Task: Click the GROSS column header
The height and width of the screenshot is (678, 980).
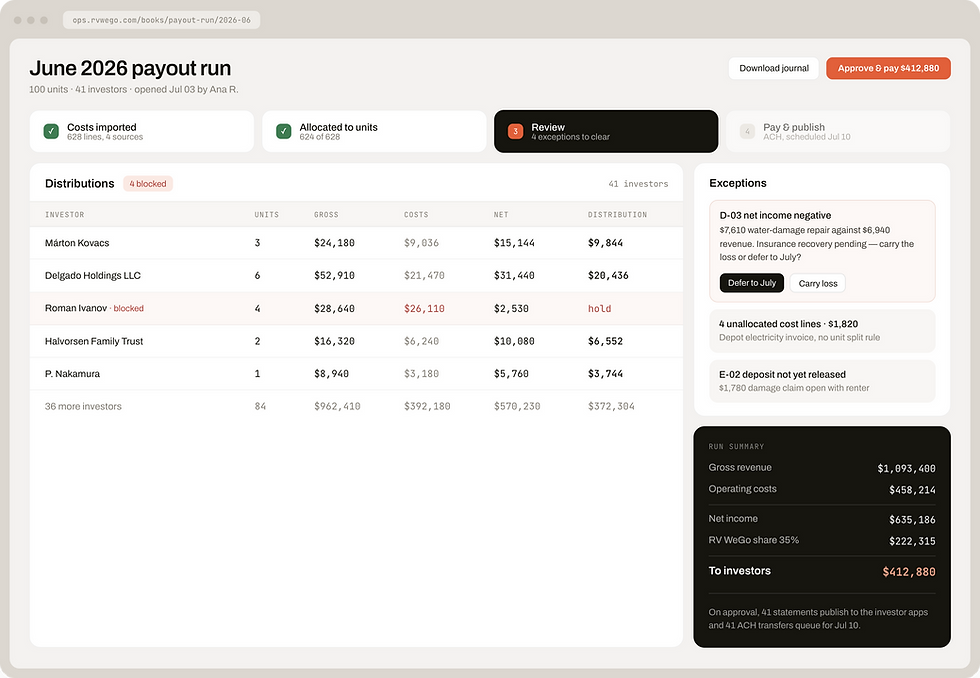Action: [x=326, y=214]
